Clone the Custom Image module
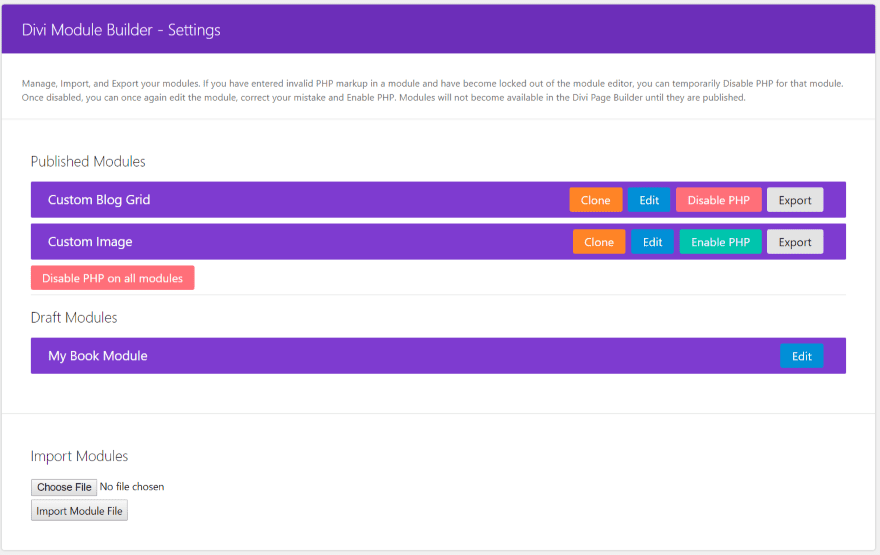The height and width of the screenshot is (555, 880). click(599, 242)
